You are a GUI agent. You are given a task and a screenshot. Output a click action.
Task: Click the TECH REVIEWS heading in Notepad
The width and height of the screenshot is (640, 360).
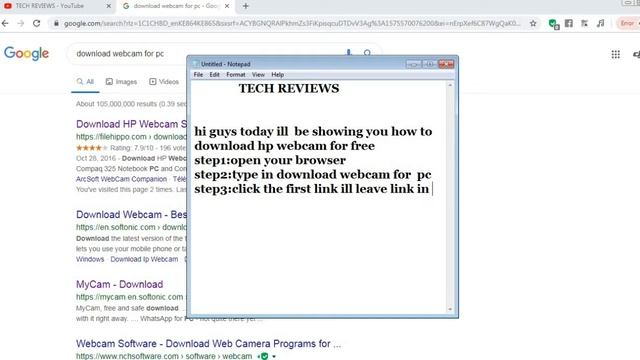[x=289, y=89]
